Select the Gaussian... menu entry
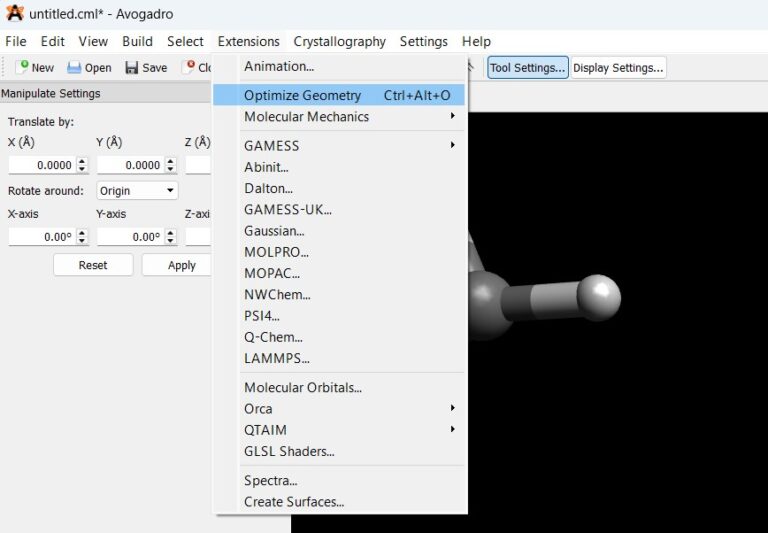This screenshot has height=533, width=768. pyautogui.click(x=339, y=231)
